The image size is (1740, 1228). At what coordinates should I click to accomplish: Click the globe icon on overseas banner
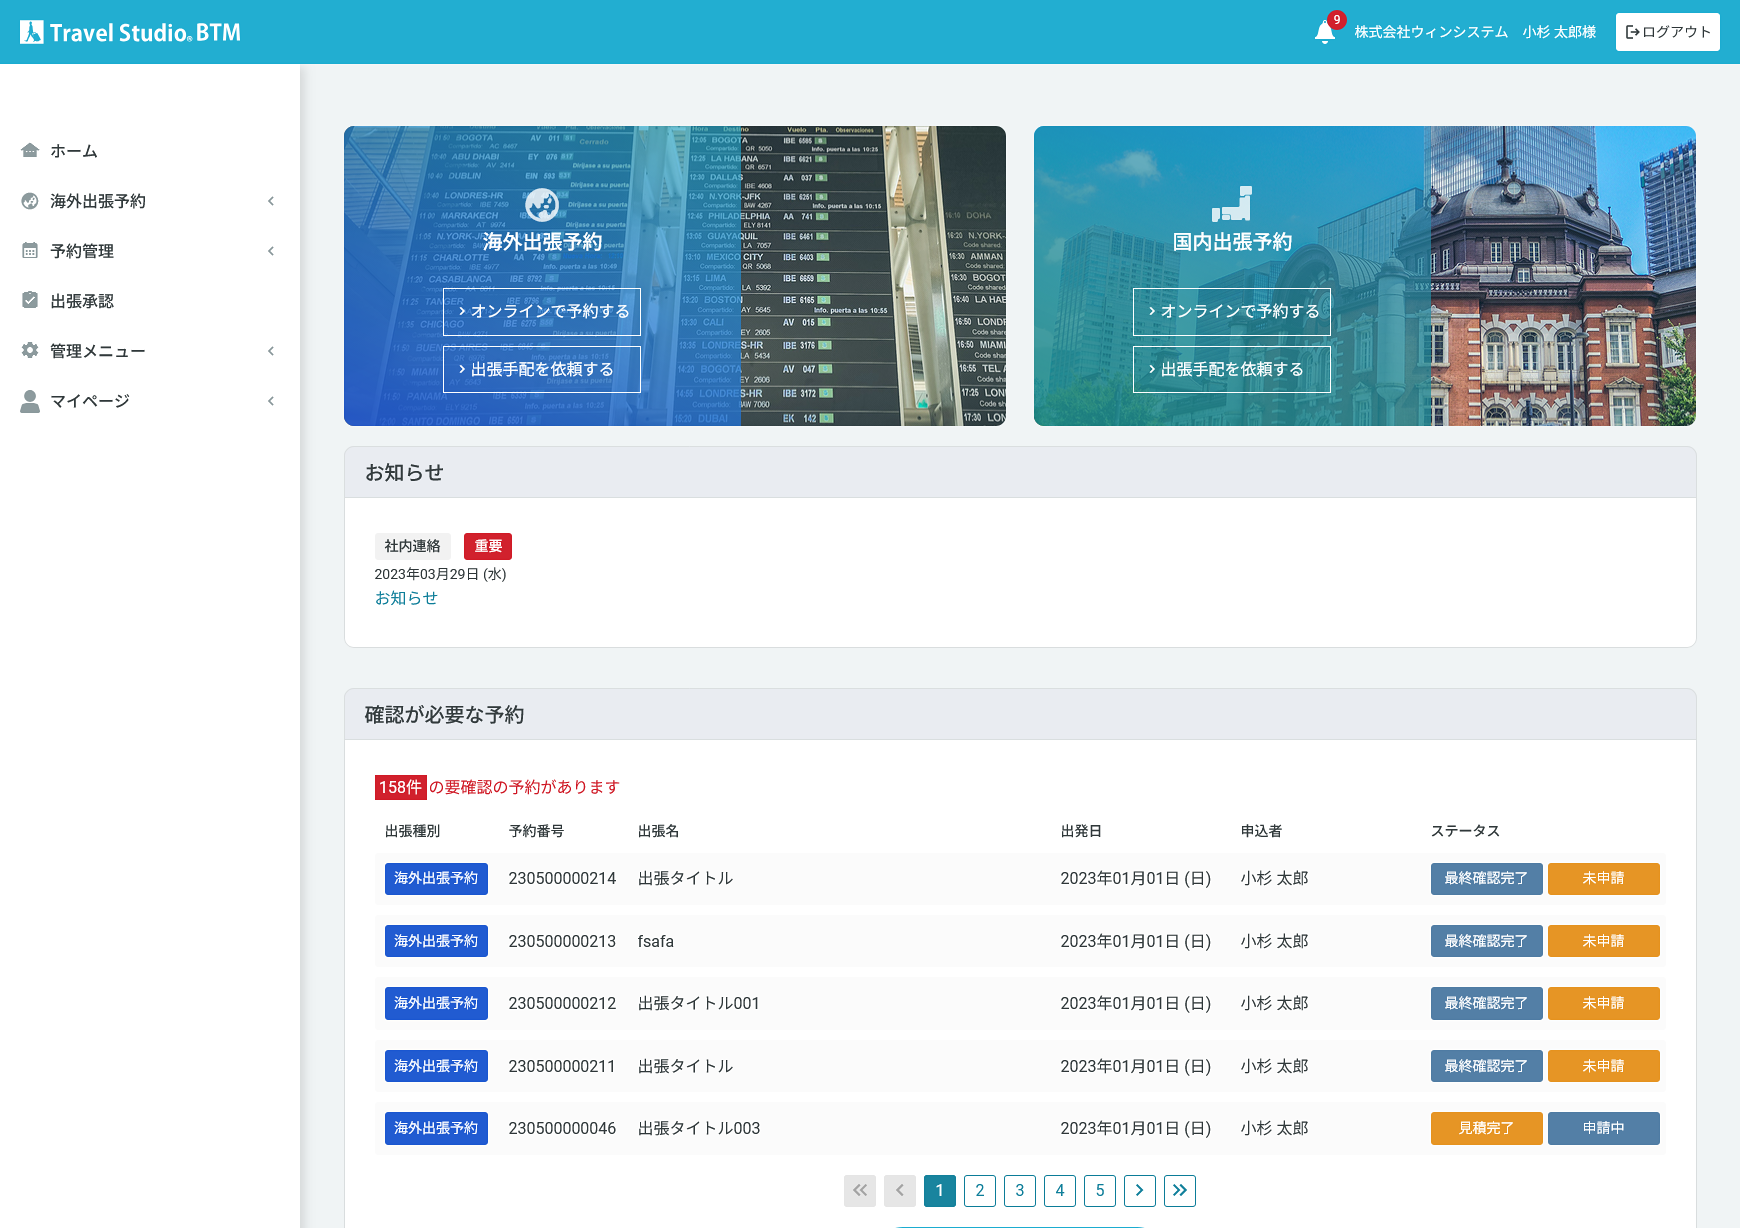(542, 205)
